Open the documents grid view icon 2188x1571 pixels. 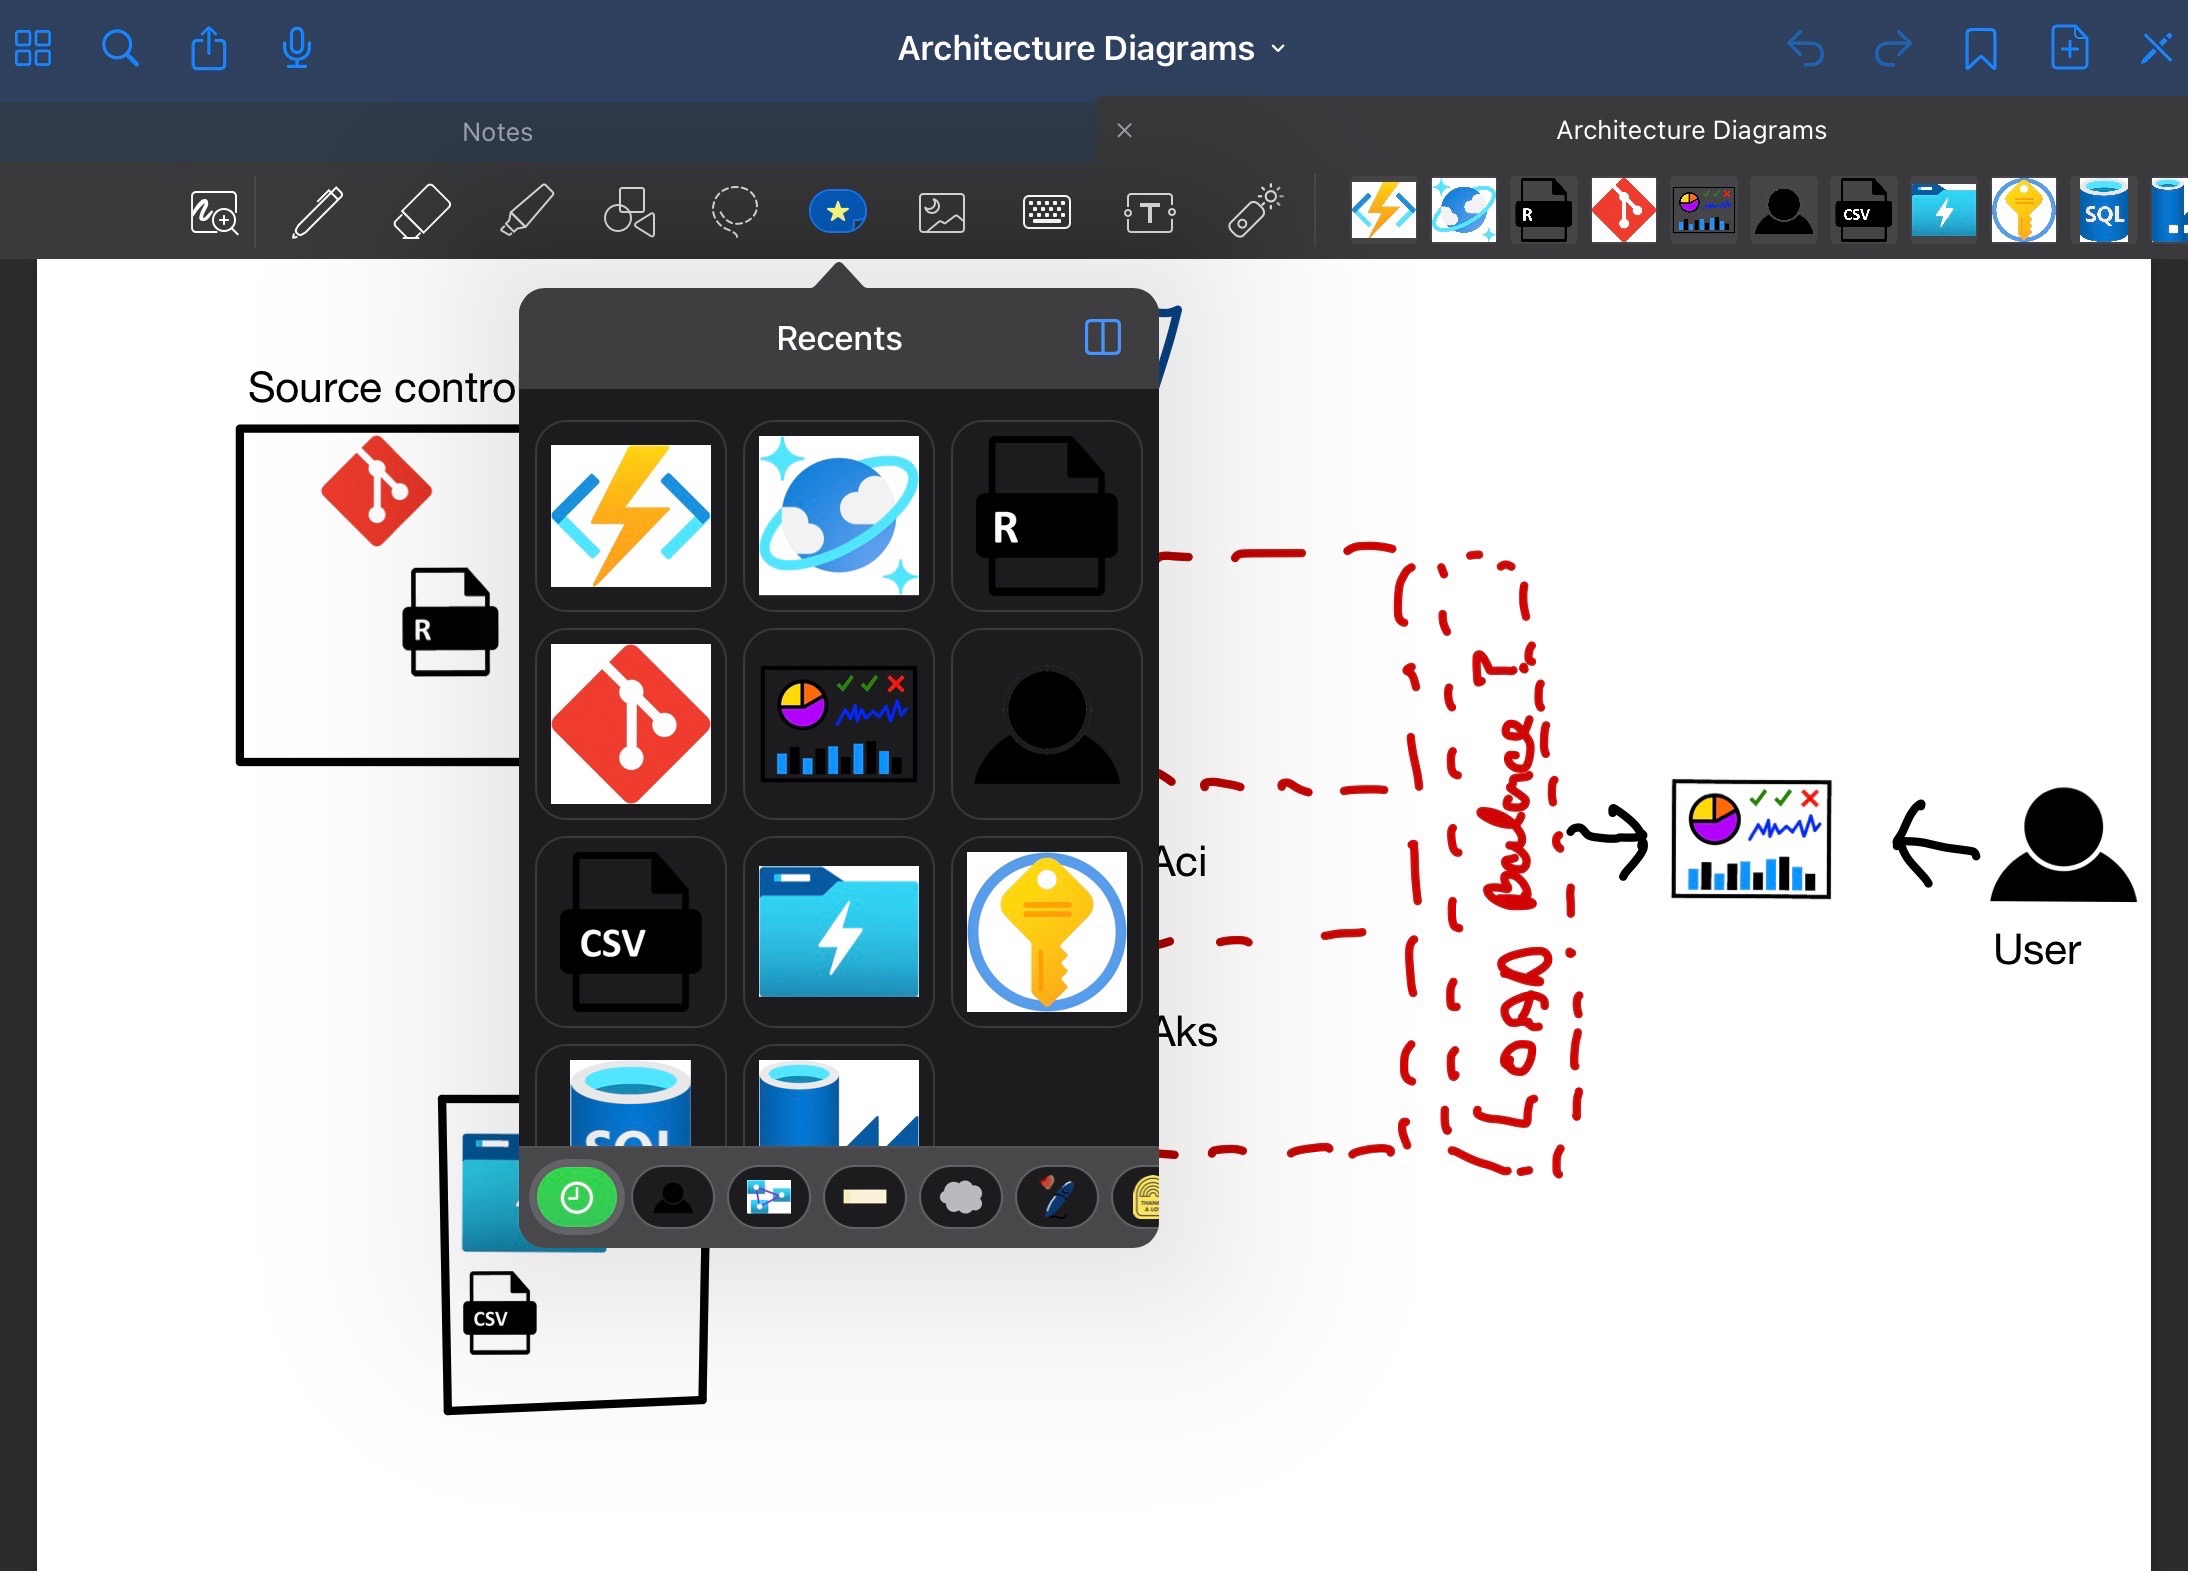[33, 48]
